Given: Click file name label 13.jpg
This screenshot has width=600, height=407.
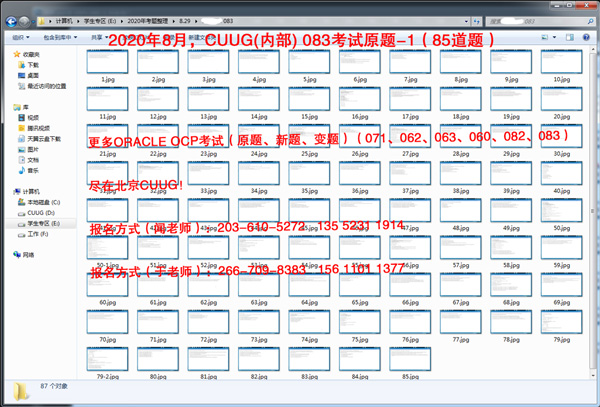Looking at the screenshot, I should [209, 117].
